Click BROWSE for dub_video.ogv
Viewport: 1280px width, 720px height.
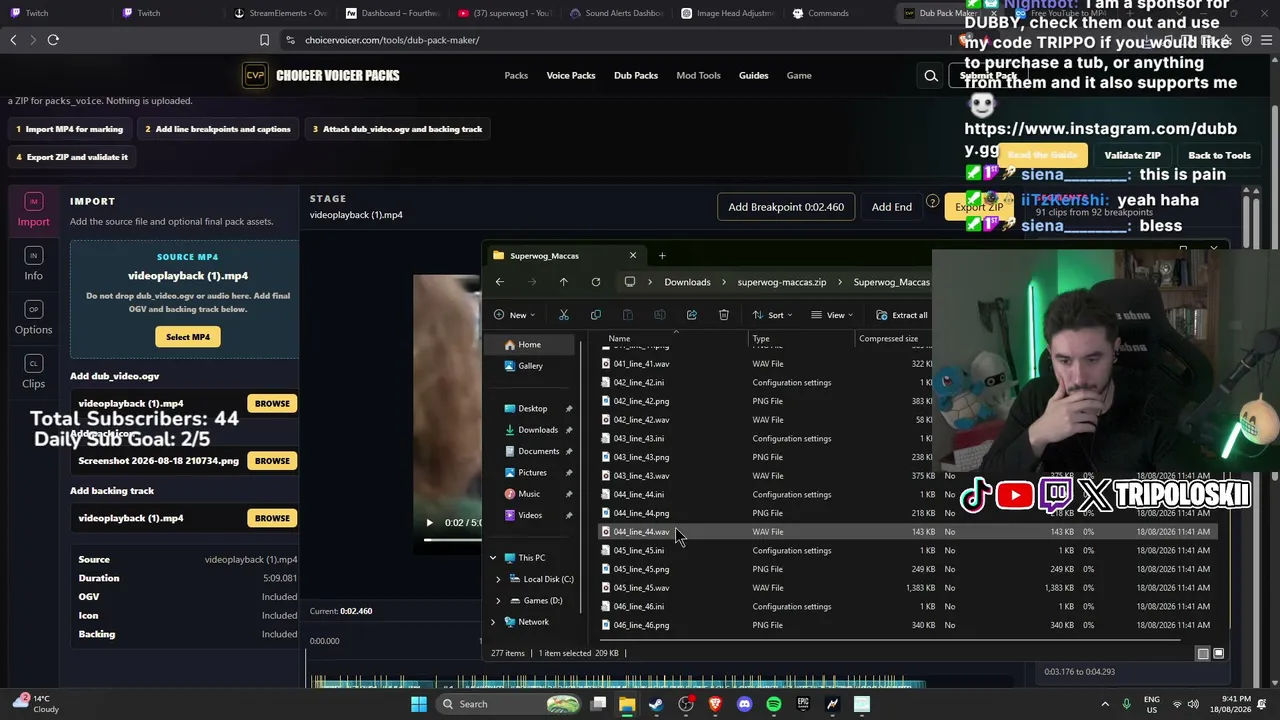pos(272,404)
